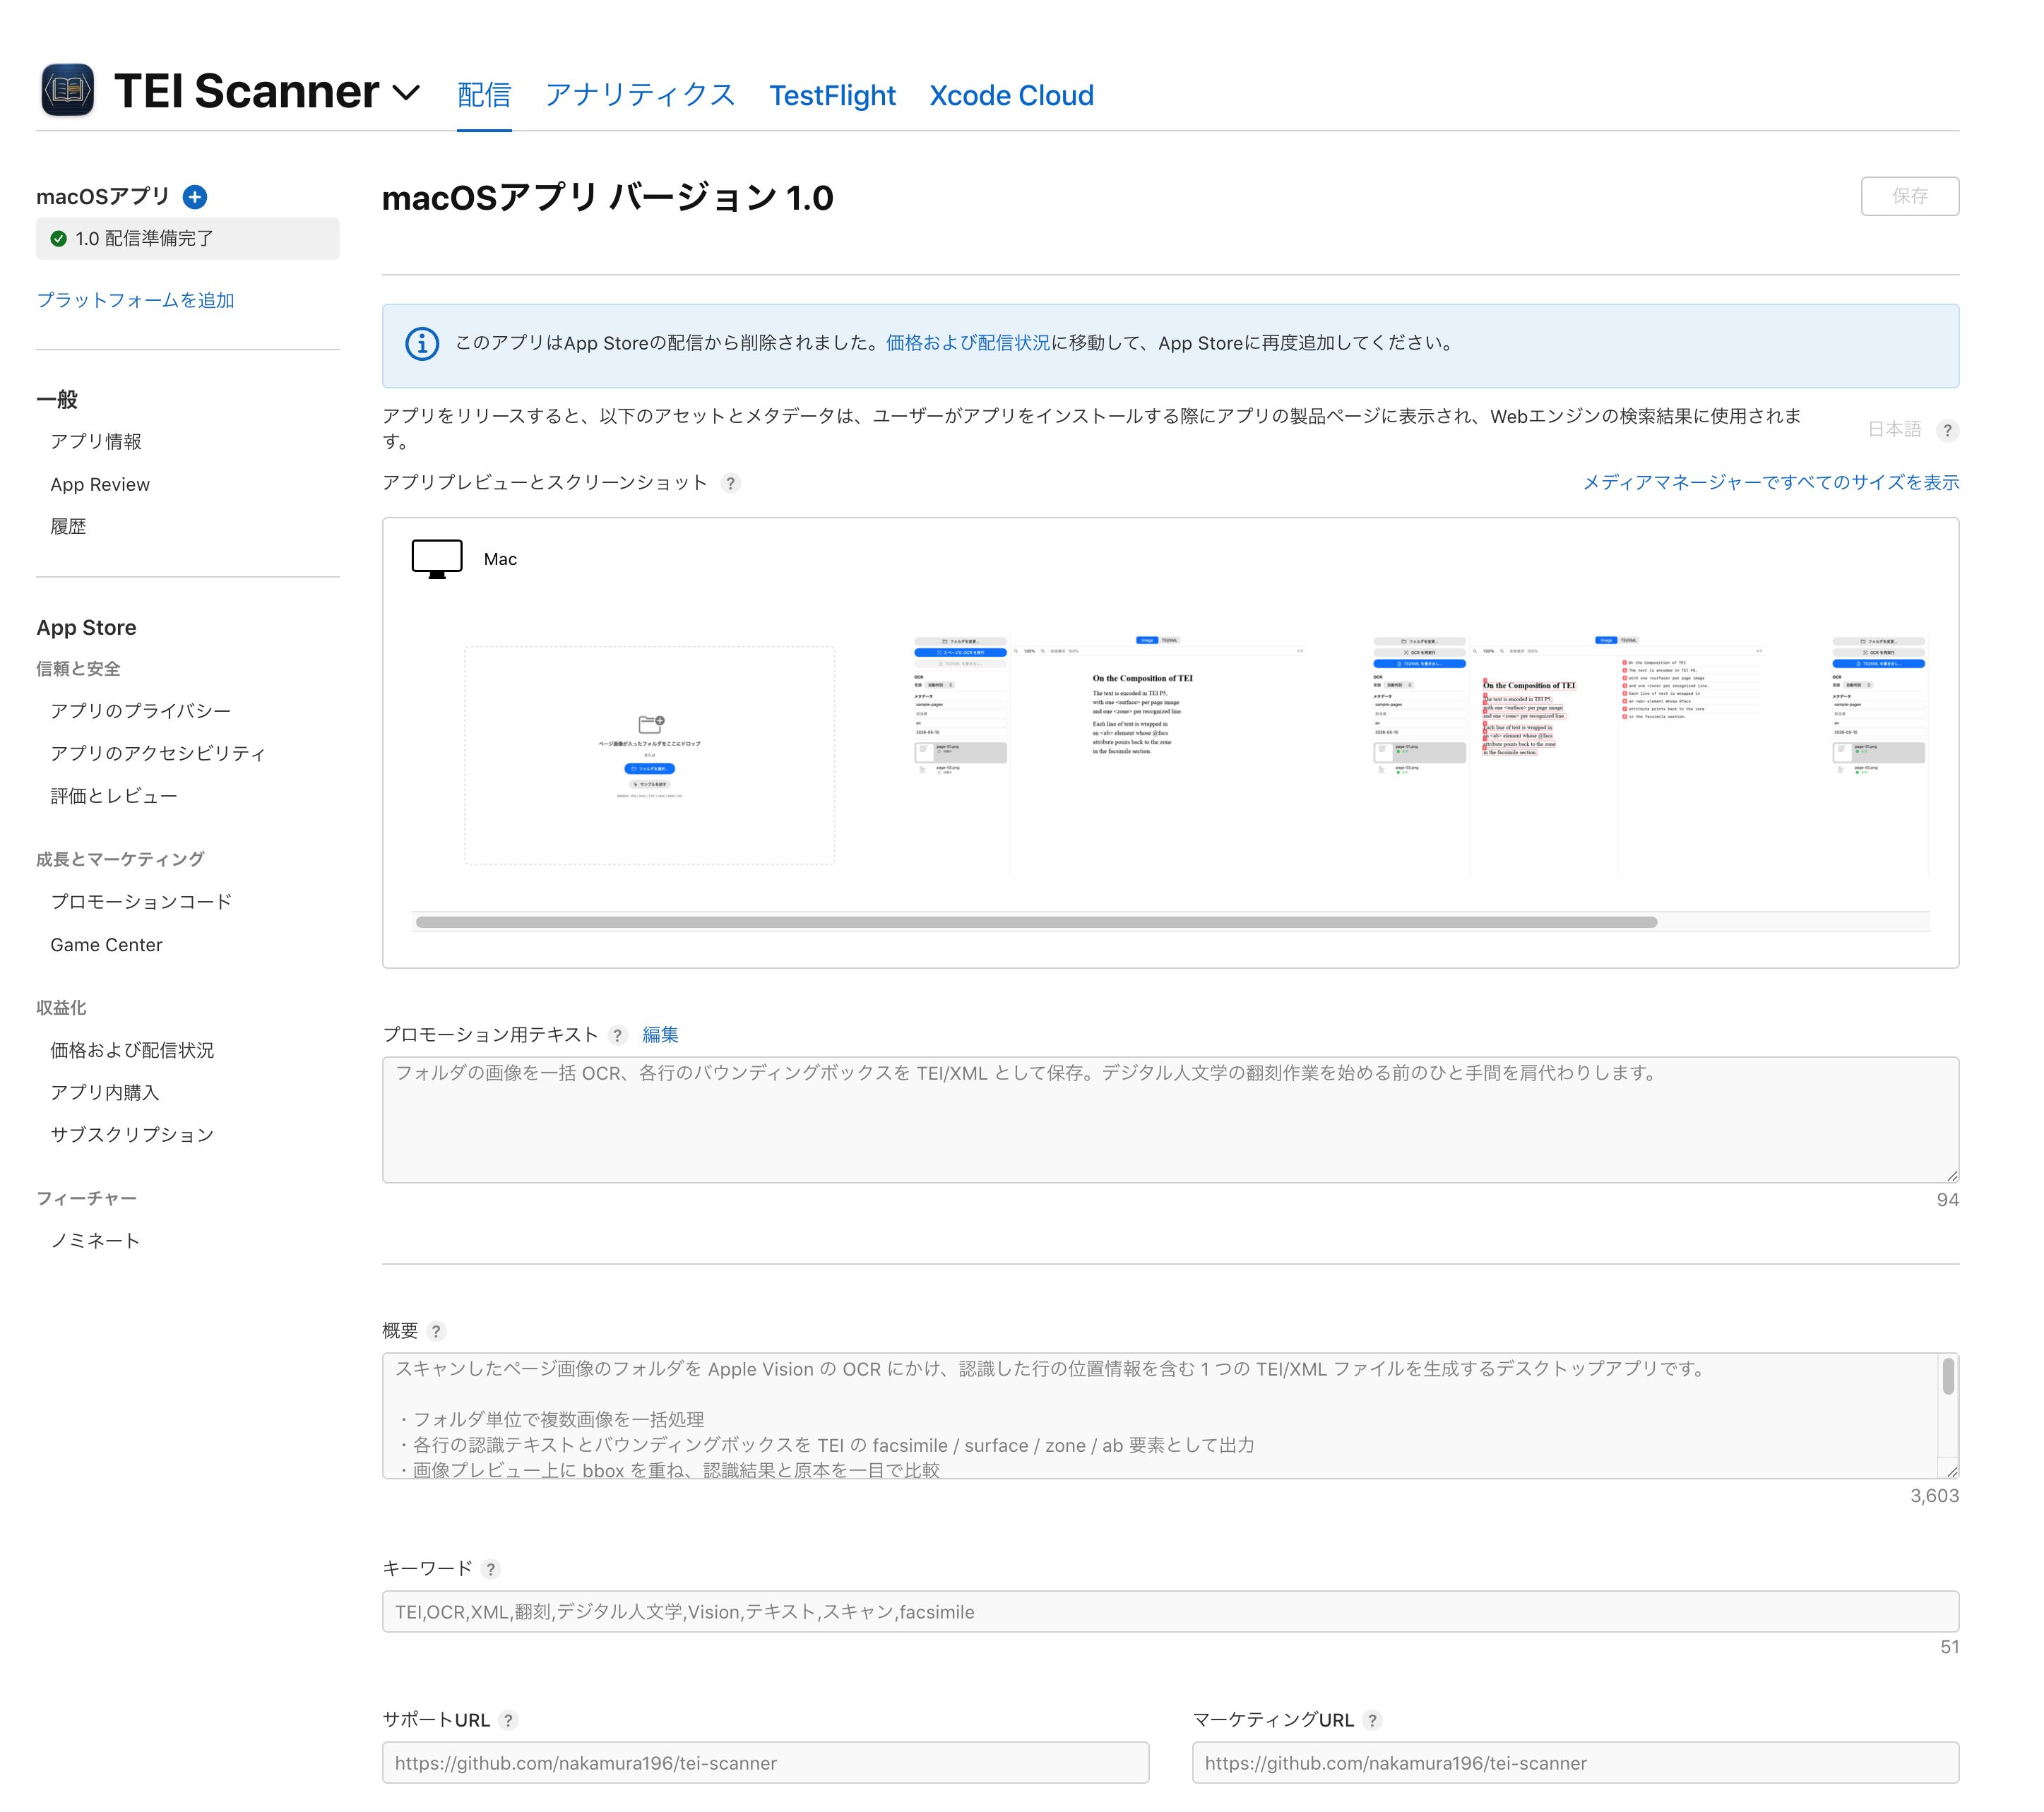Click help icon beside アプリプレビューとスクリーンショット
Viewport: 2044px width, 1812px height.
(731, 483)
